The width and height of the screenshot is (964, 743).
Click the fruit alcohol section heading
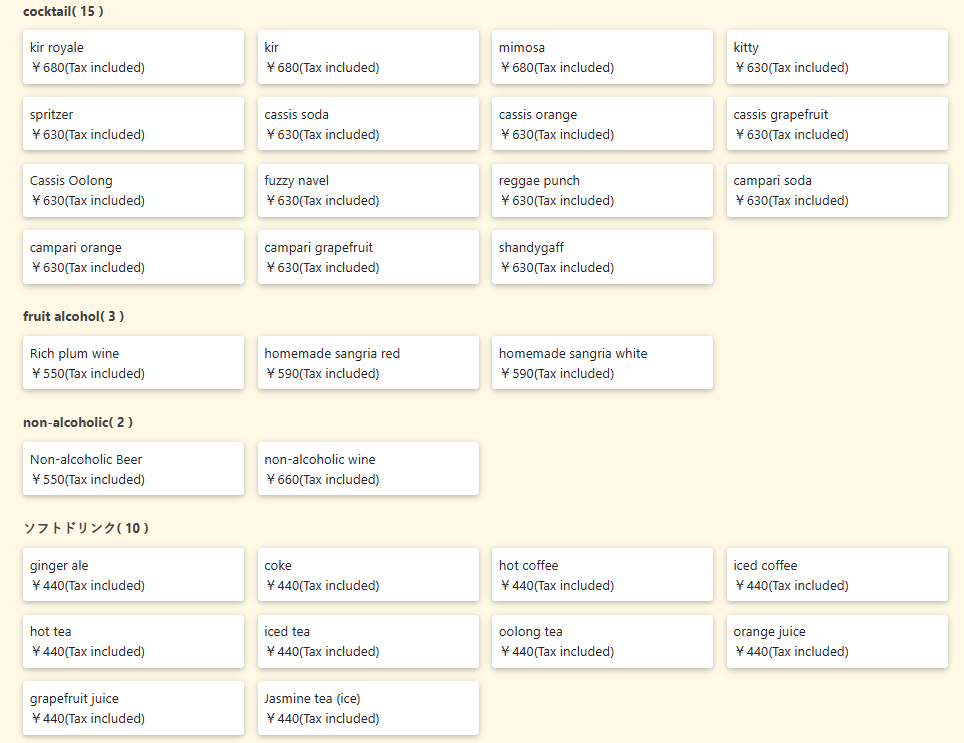point(73,316)
